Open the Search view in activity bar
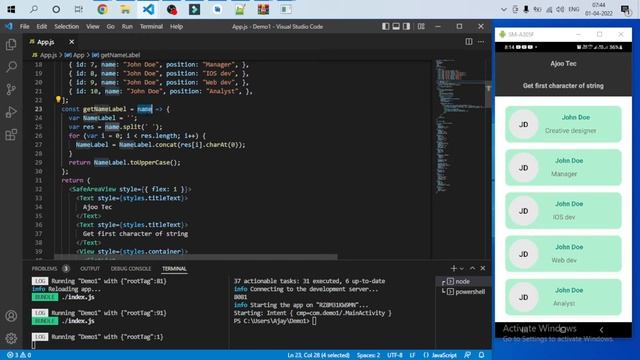The height and width of the screenshot is (360, 640). coord(11,67)
